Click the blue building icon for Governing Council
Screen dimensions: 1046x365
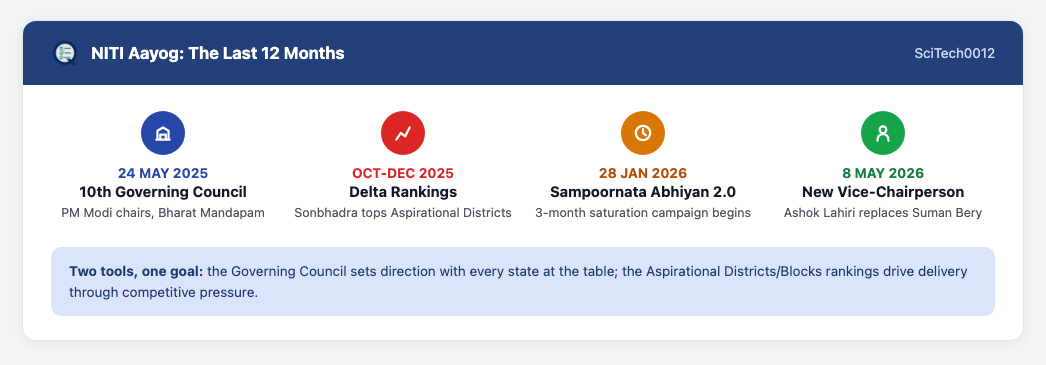163,133
